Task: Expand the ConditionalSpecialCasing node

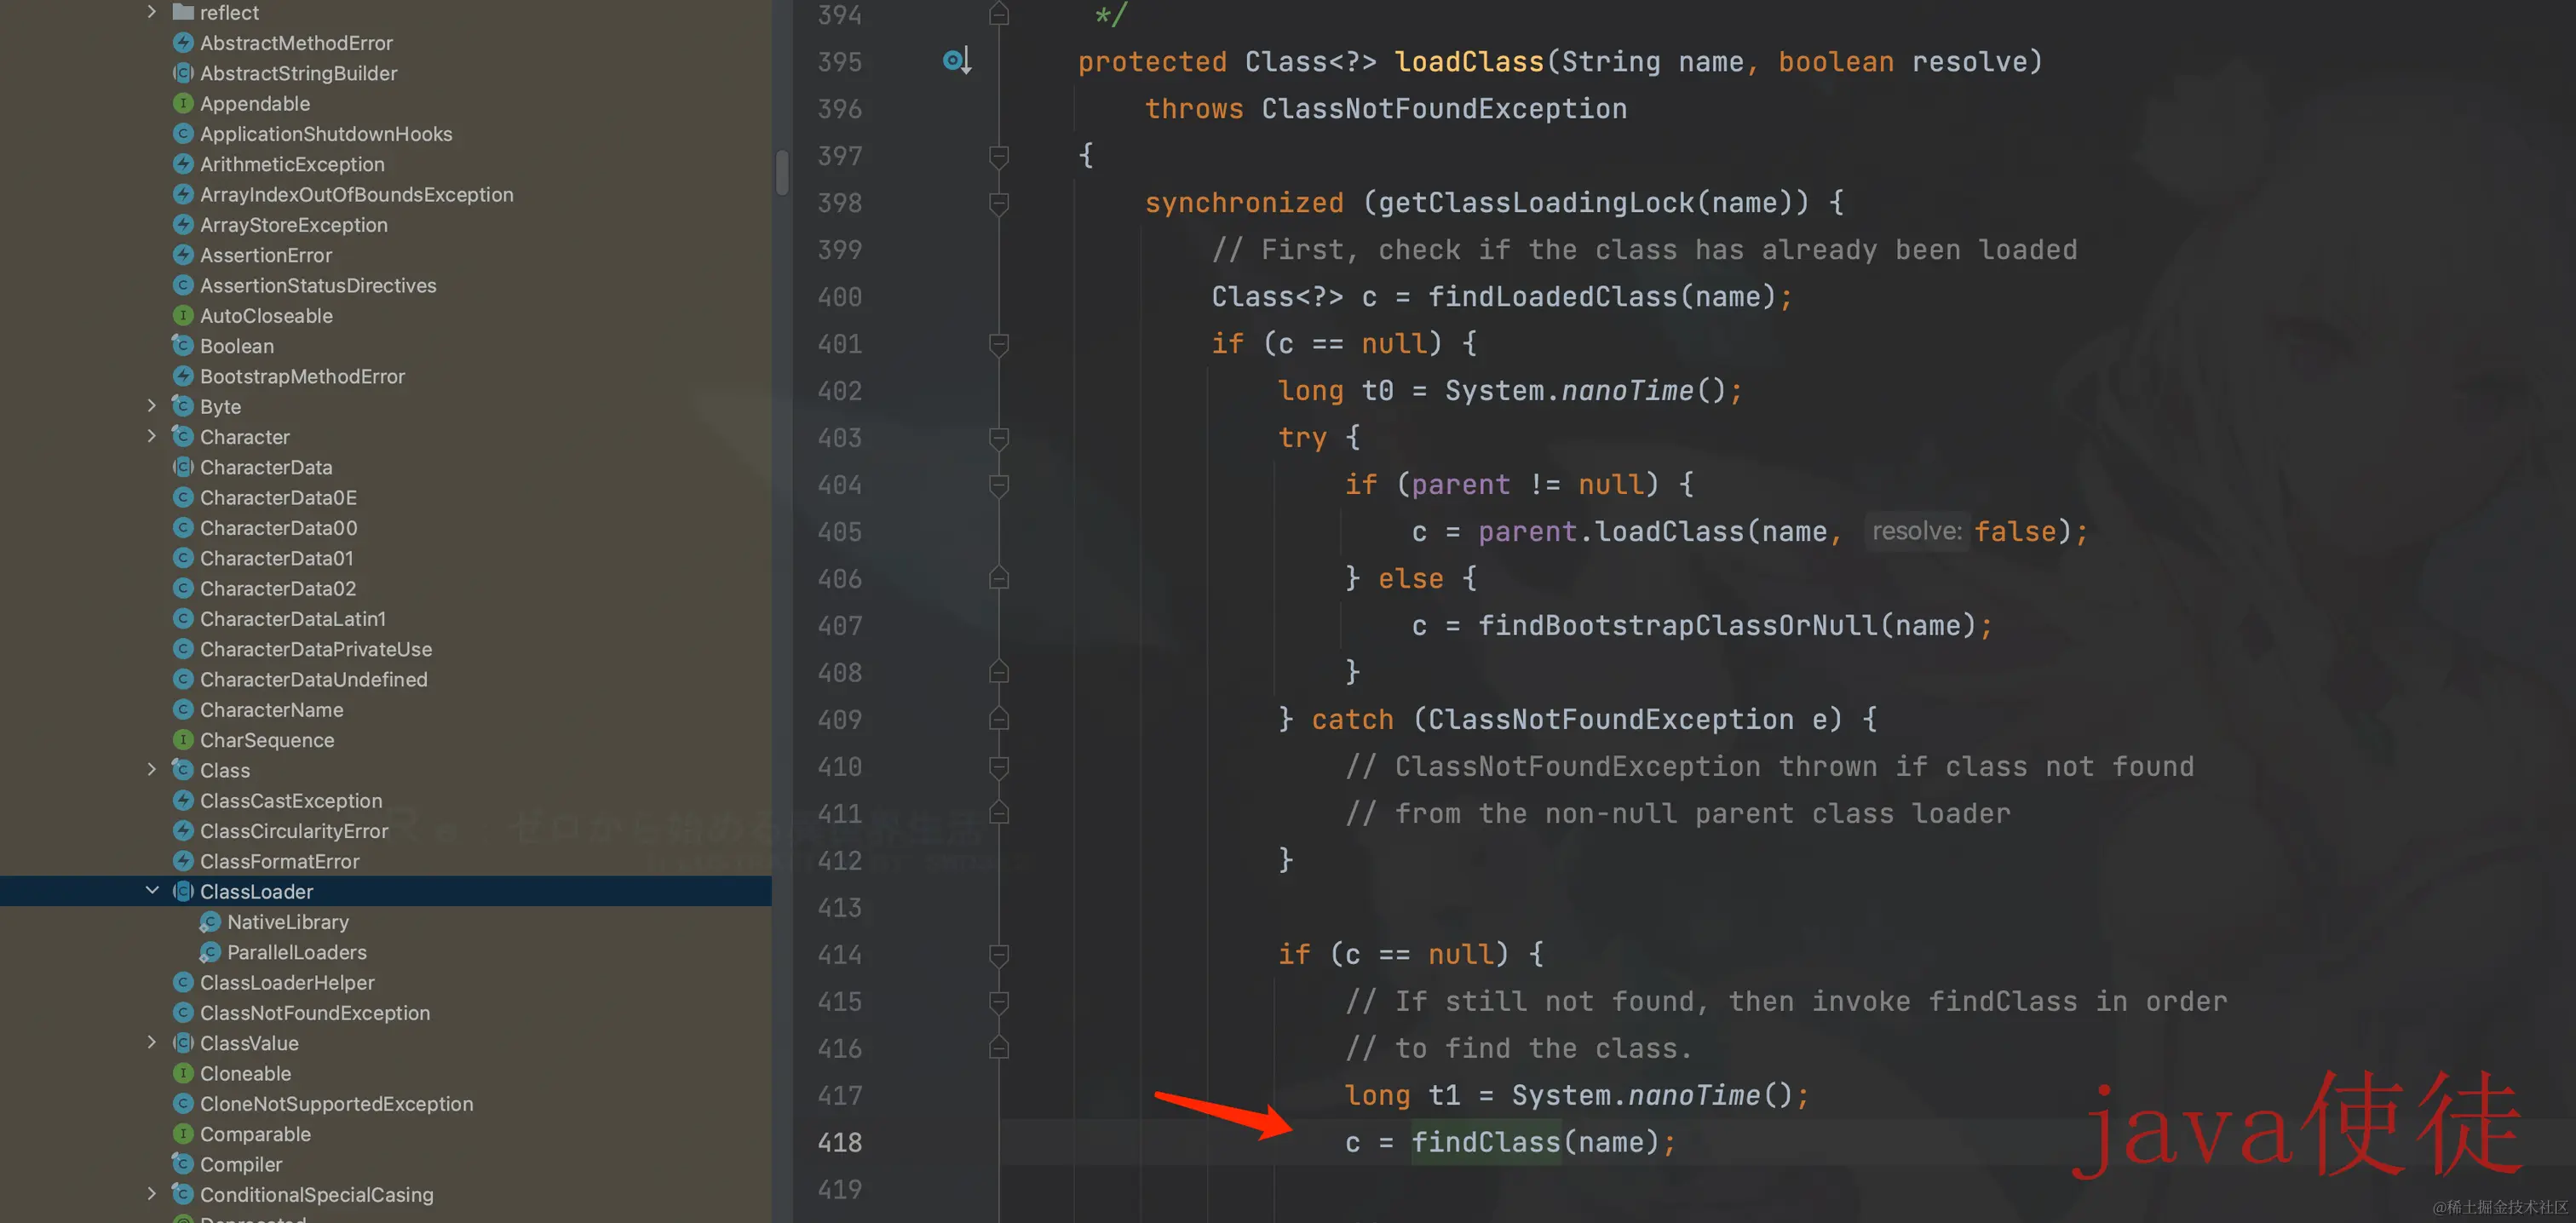Action: [x=151, y=1194]
